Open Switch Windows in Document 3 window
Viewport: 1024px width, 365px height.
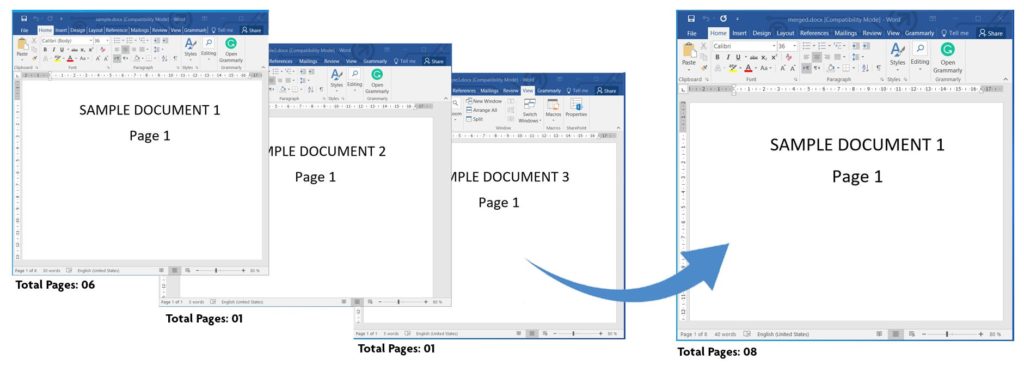pyautogui.click(x=529, y=111)
